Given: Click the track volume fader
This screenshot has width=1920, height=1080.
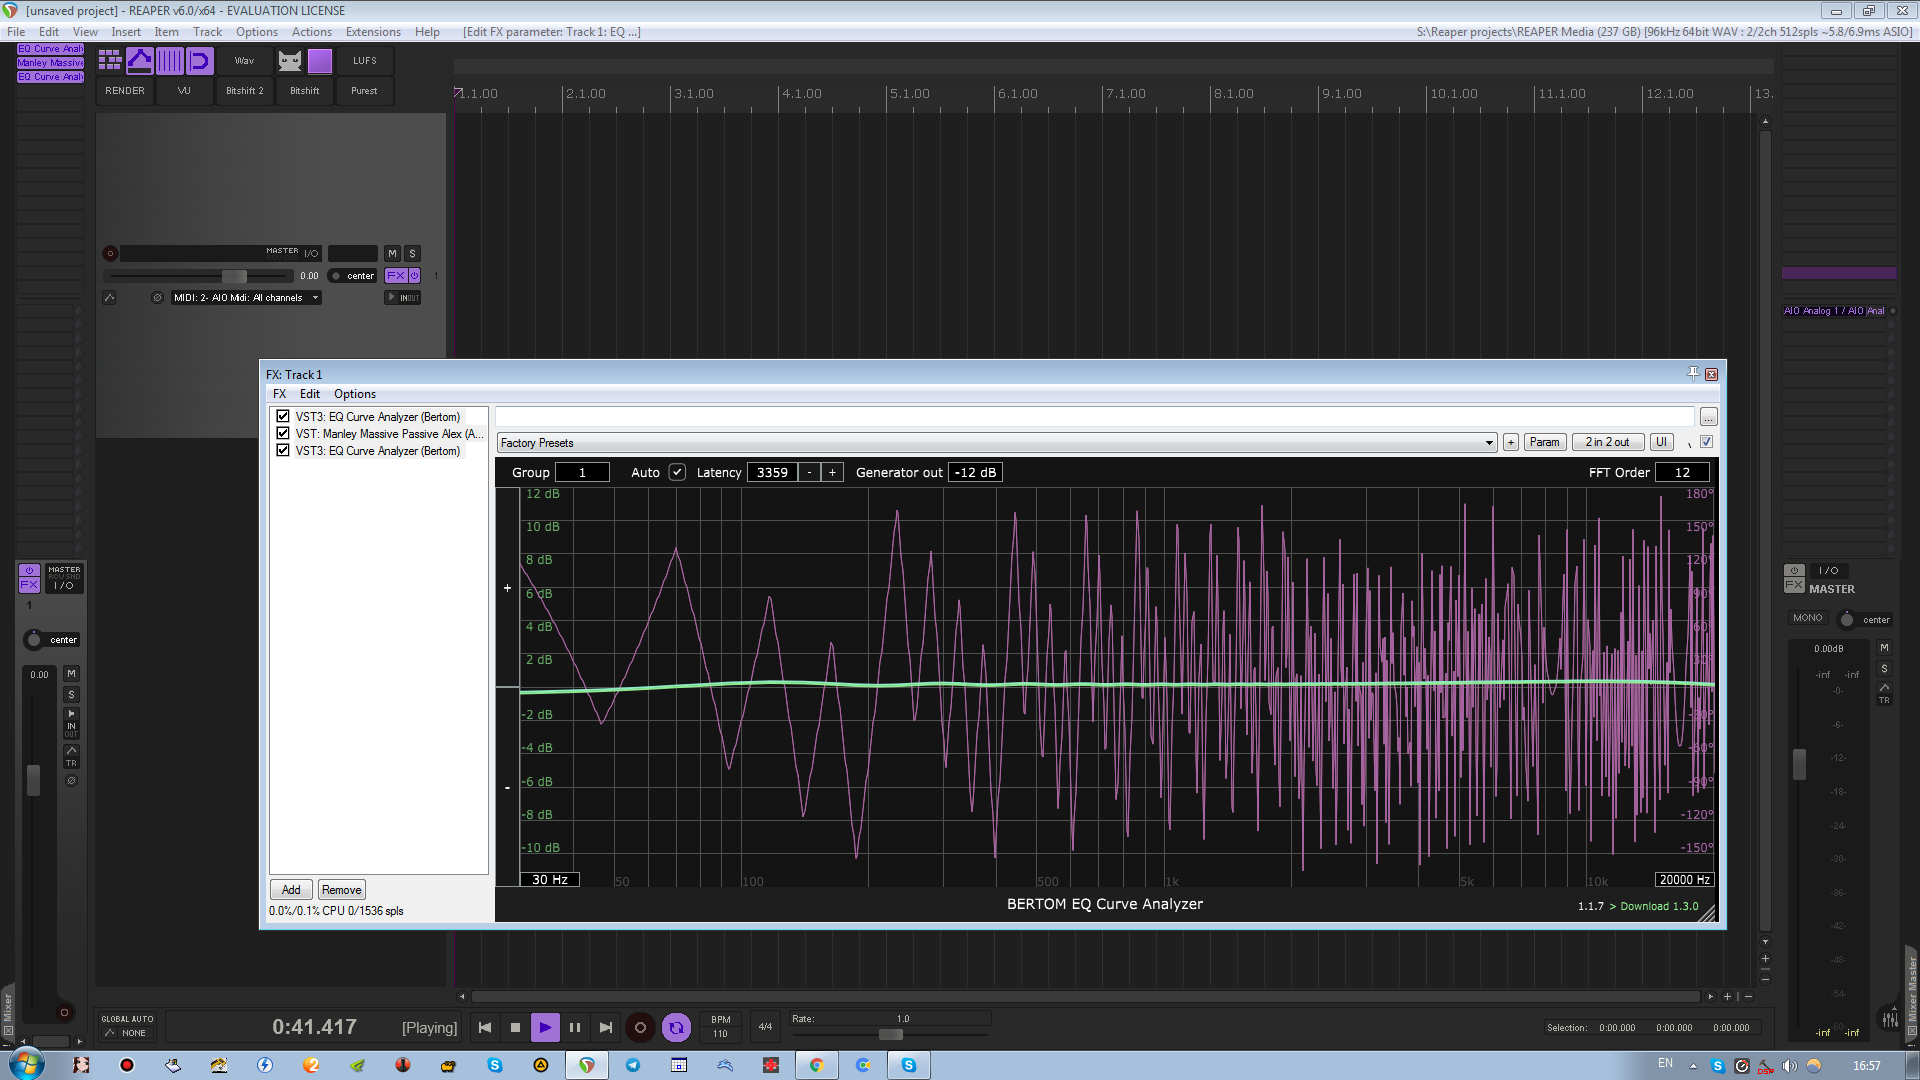Looking at the screenshot, I should pos(234,276).
